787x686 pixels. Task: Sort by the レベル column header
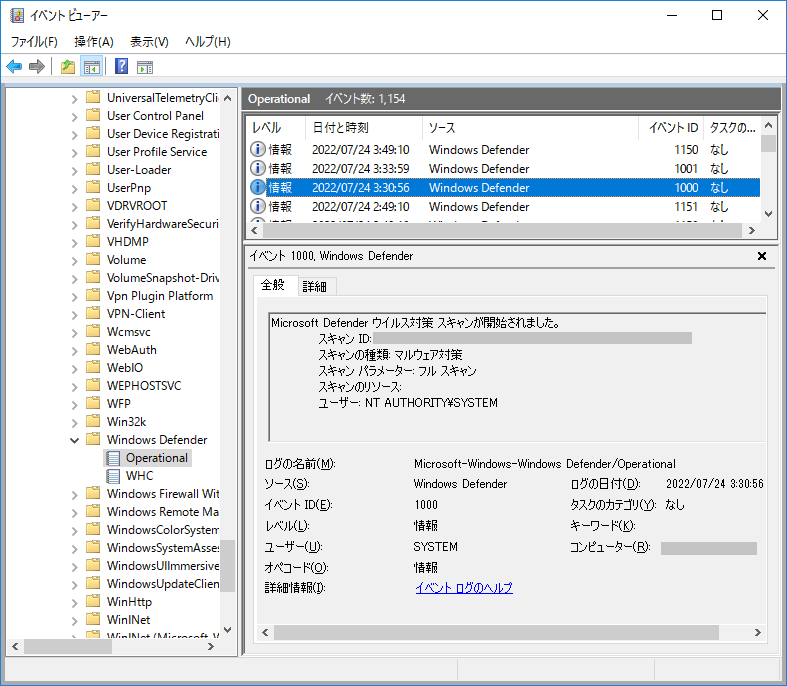coord(275,128)
